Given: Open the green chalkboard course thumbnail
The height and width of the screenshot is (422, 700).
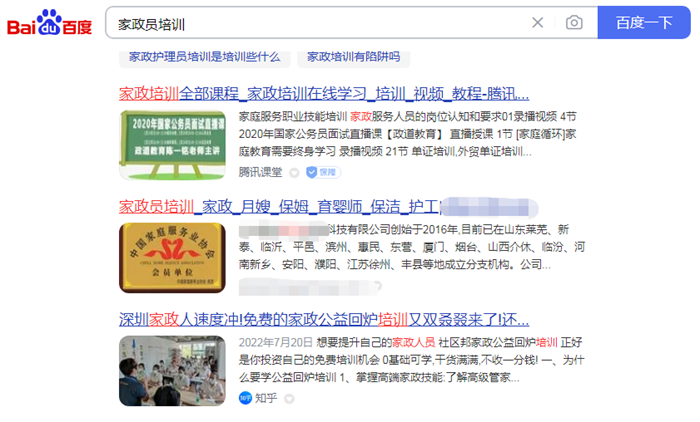Looking at the screenshot, I should 172,145.
